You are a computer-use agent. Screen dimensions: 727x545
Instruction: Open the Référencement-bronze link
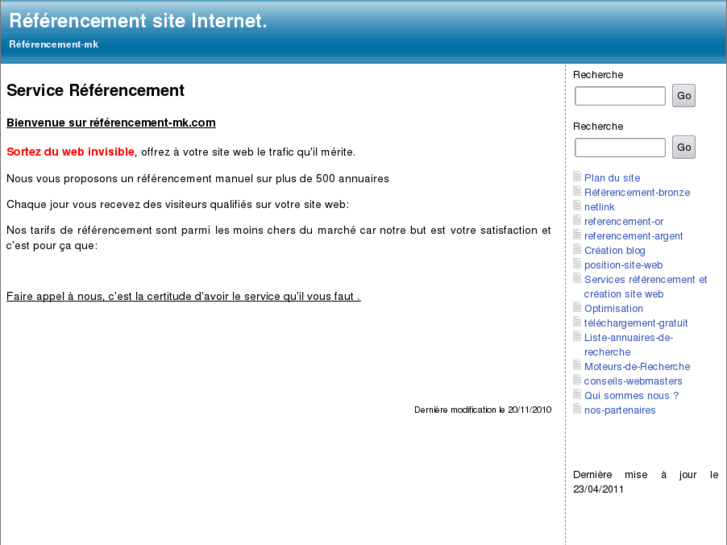point(637,192)
